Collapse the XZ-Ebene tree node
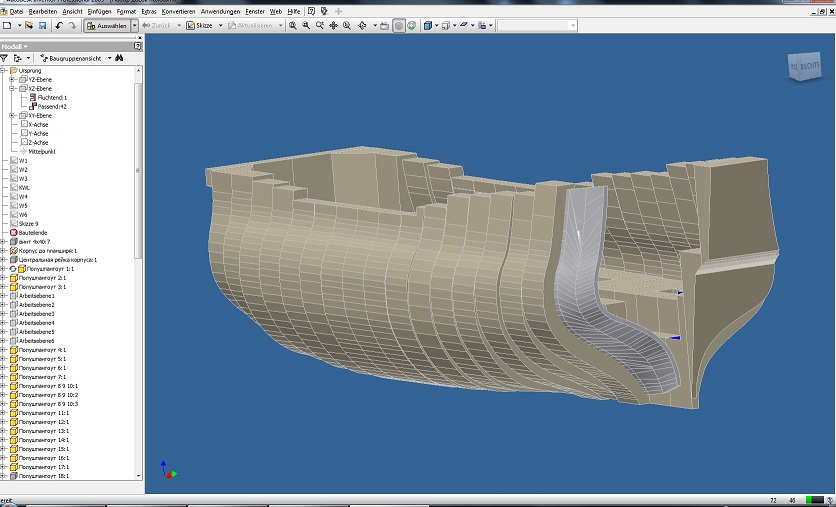 click(x=12, y=88)
